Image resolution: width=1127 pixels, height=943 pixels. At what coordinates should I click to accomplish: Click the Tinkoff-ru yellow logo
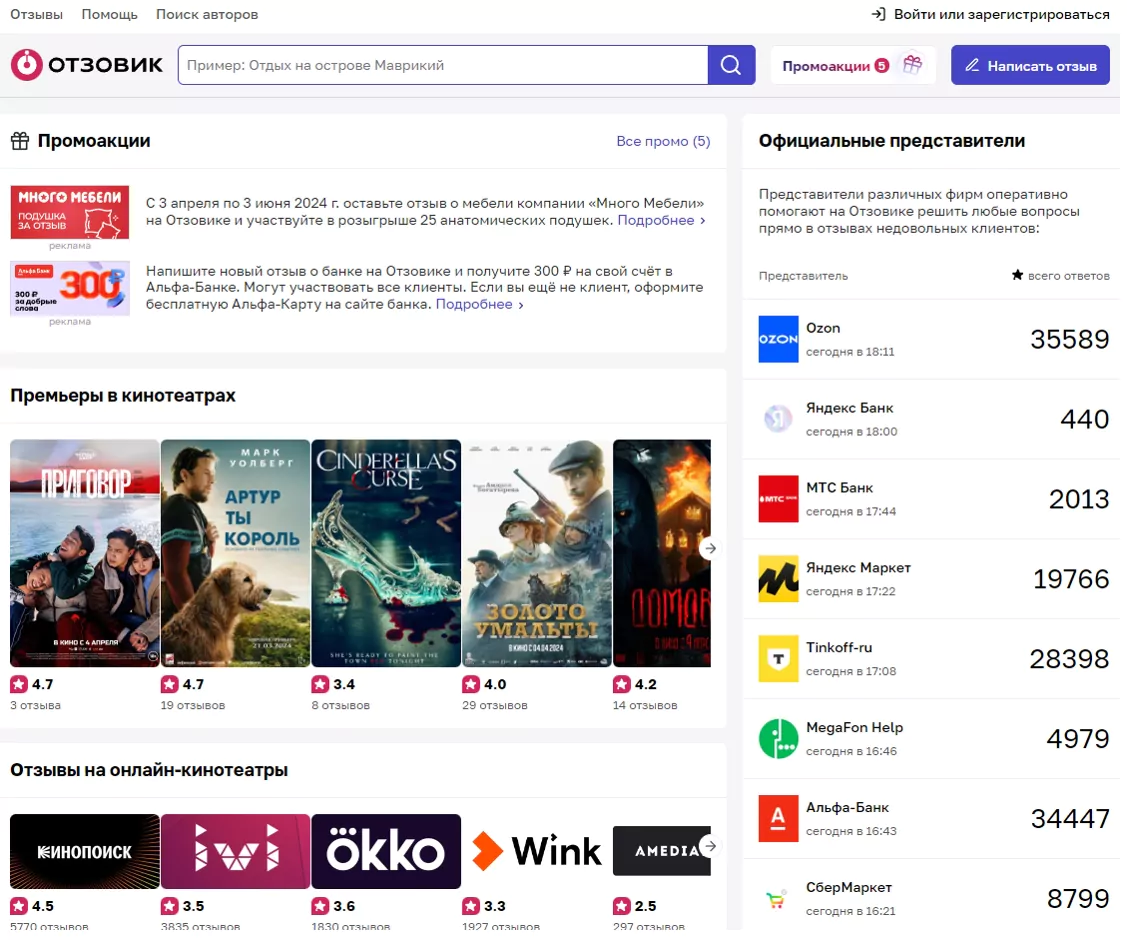[x=783, y=663]
